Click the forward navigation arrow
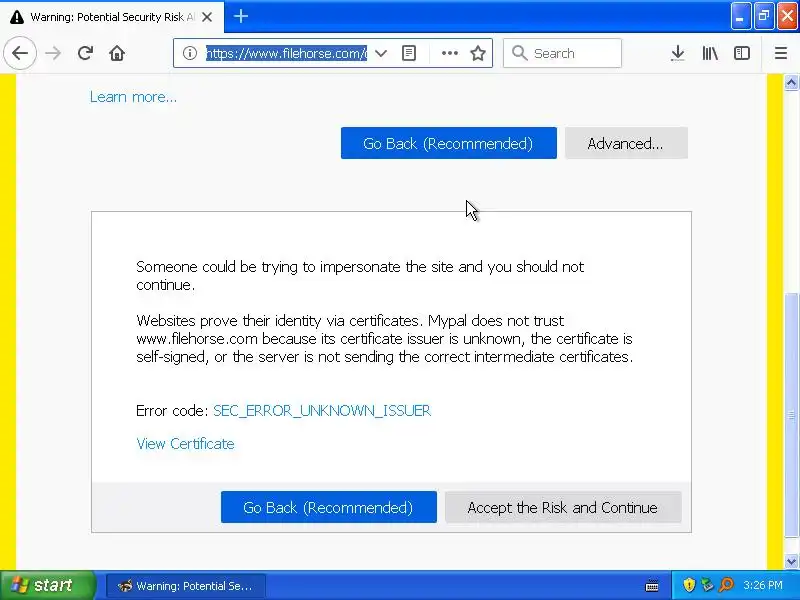This screenshot has width=800, height=600. [53, 53]
